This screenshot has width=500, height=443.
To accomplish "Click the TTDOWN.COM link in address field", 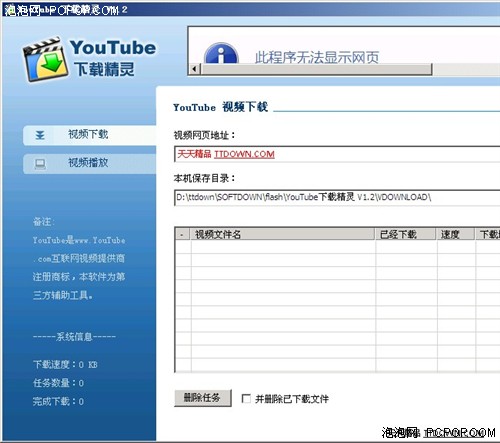I will [x=244, y=154].
